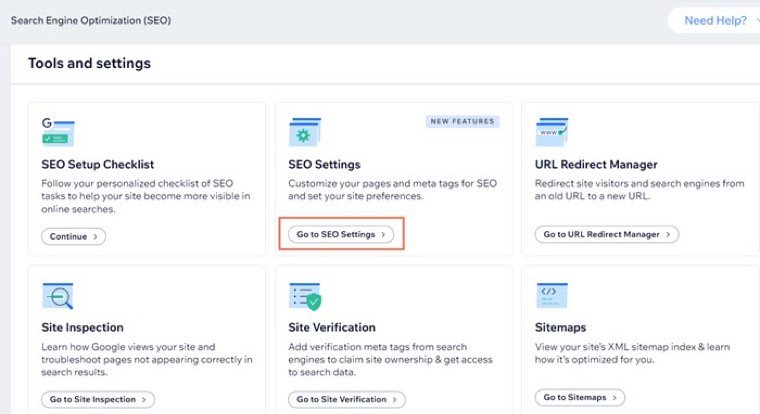Image resolution: width=760 pixels, height=414 pixels.
Task: Open Go to Site Inspection
Action: (x=98, y=399)
